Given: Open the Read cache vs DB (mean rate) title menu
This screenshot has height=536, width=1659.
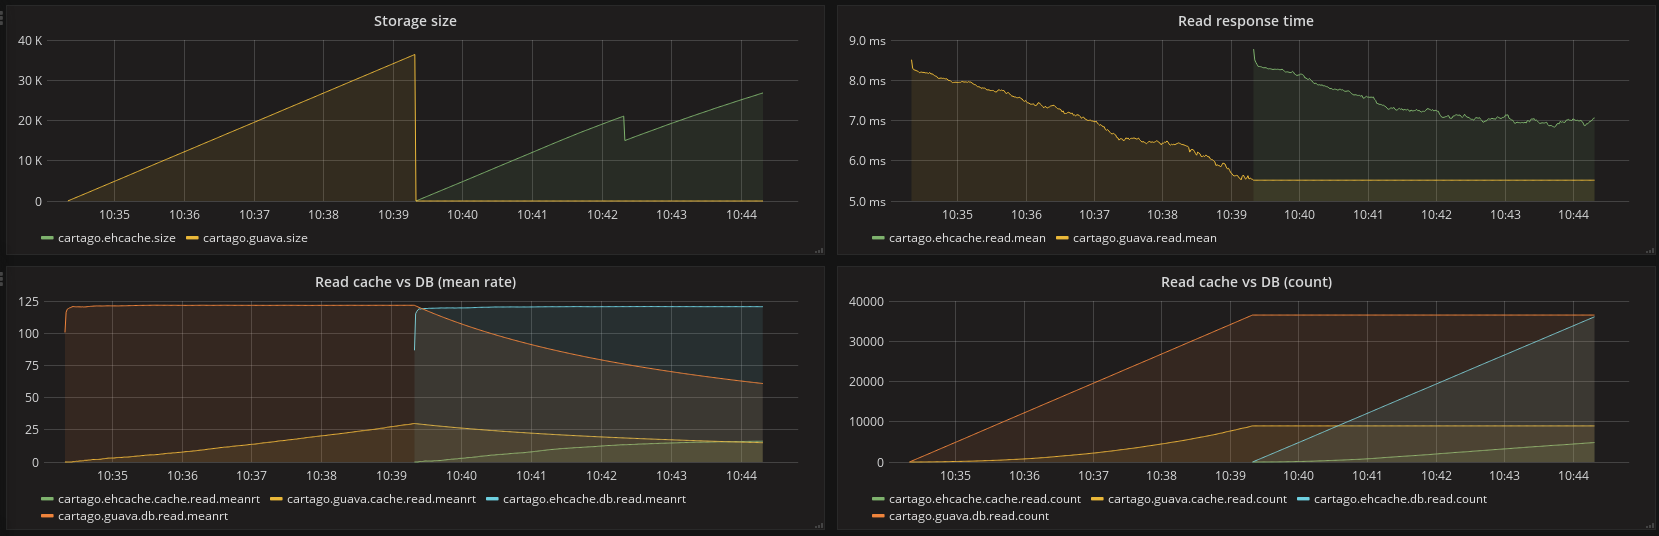Looking at the screenshot, I should [415, 282].
